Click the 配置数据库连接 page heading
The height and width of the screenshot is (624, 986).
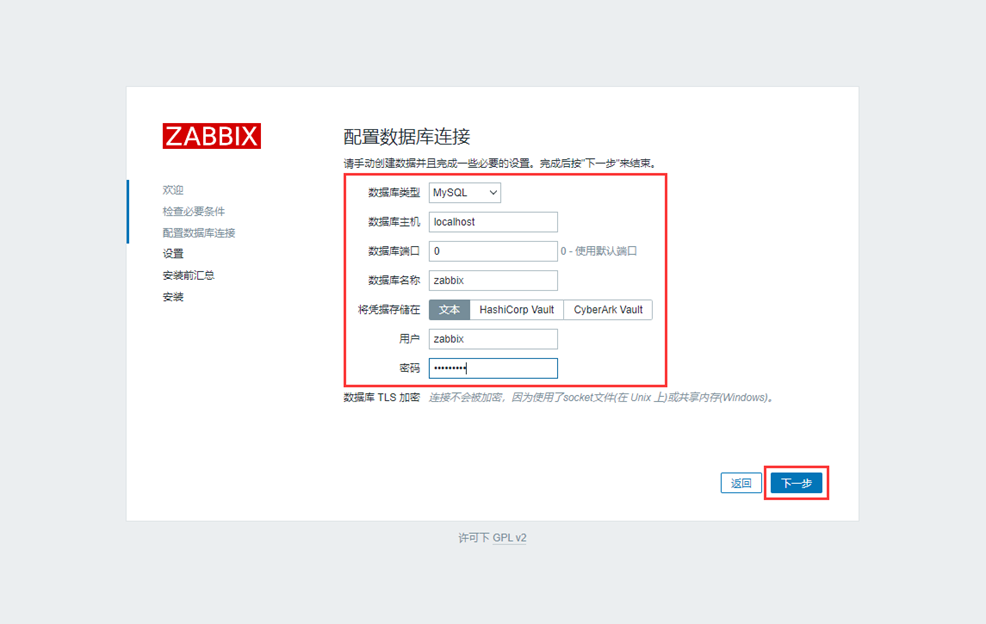[407, 136]
